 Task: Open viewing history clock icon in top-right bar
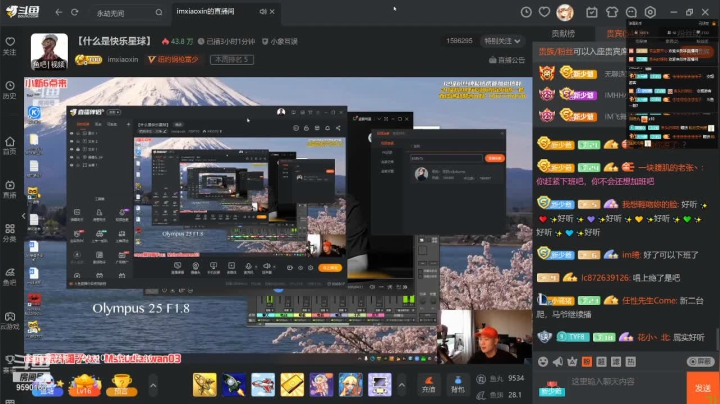[x=526, y=12]
